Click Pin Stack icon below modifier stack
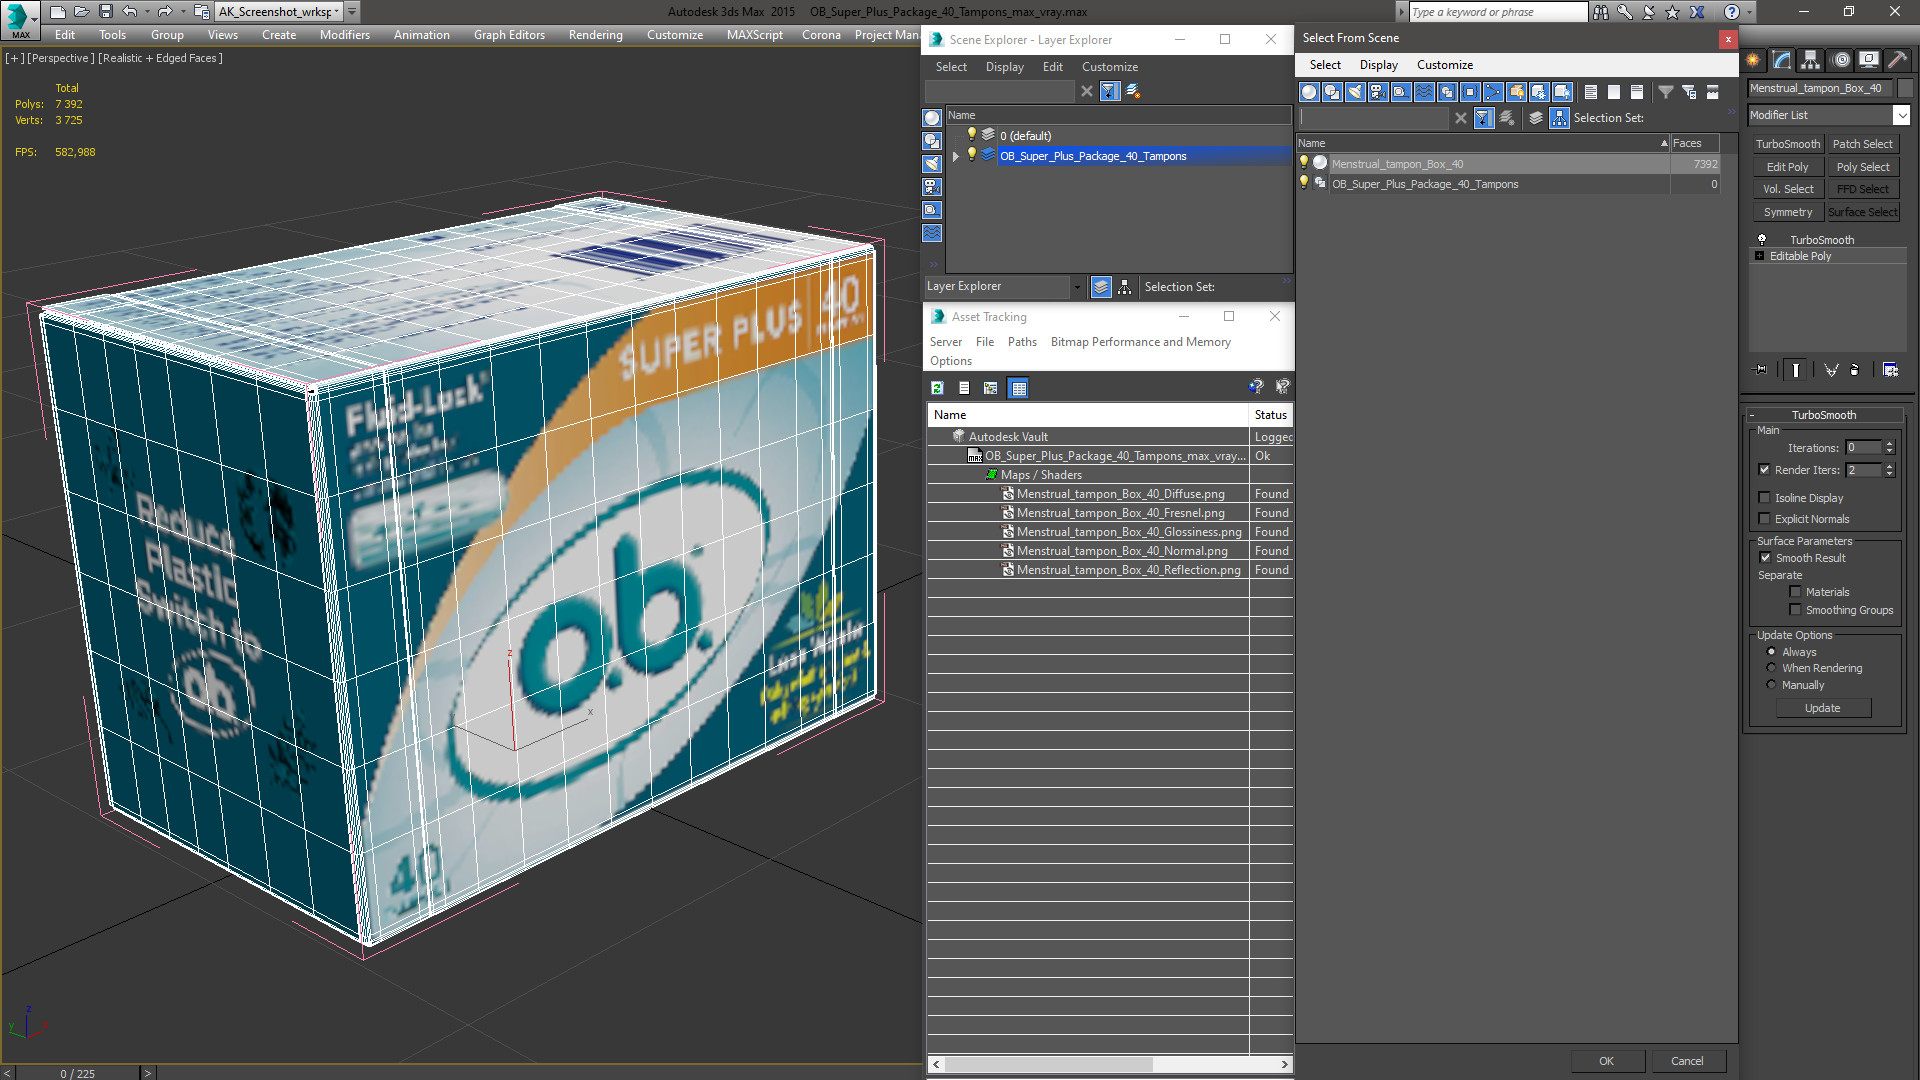 click(x=1761, y=370)
